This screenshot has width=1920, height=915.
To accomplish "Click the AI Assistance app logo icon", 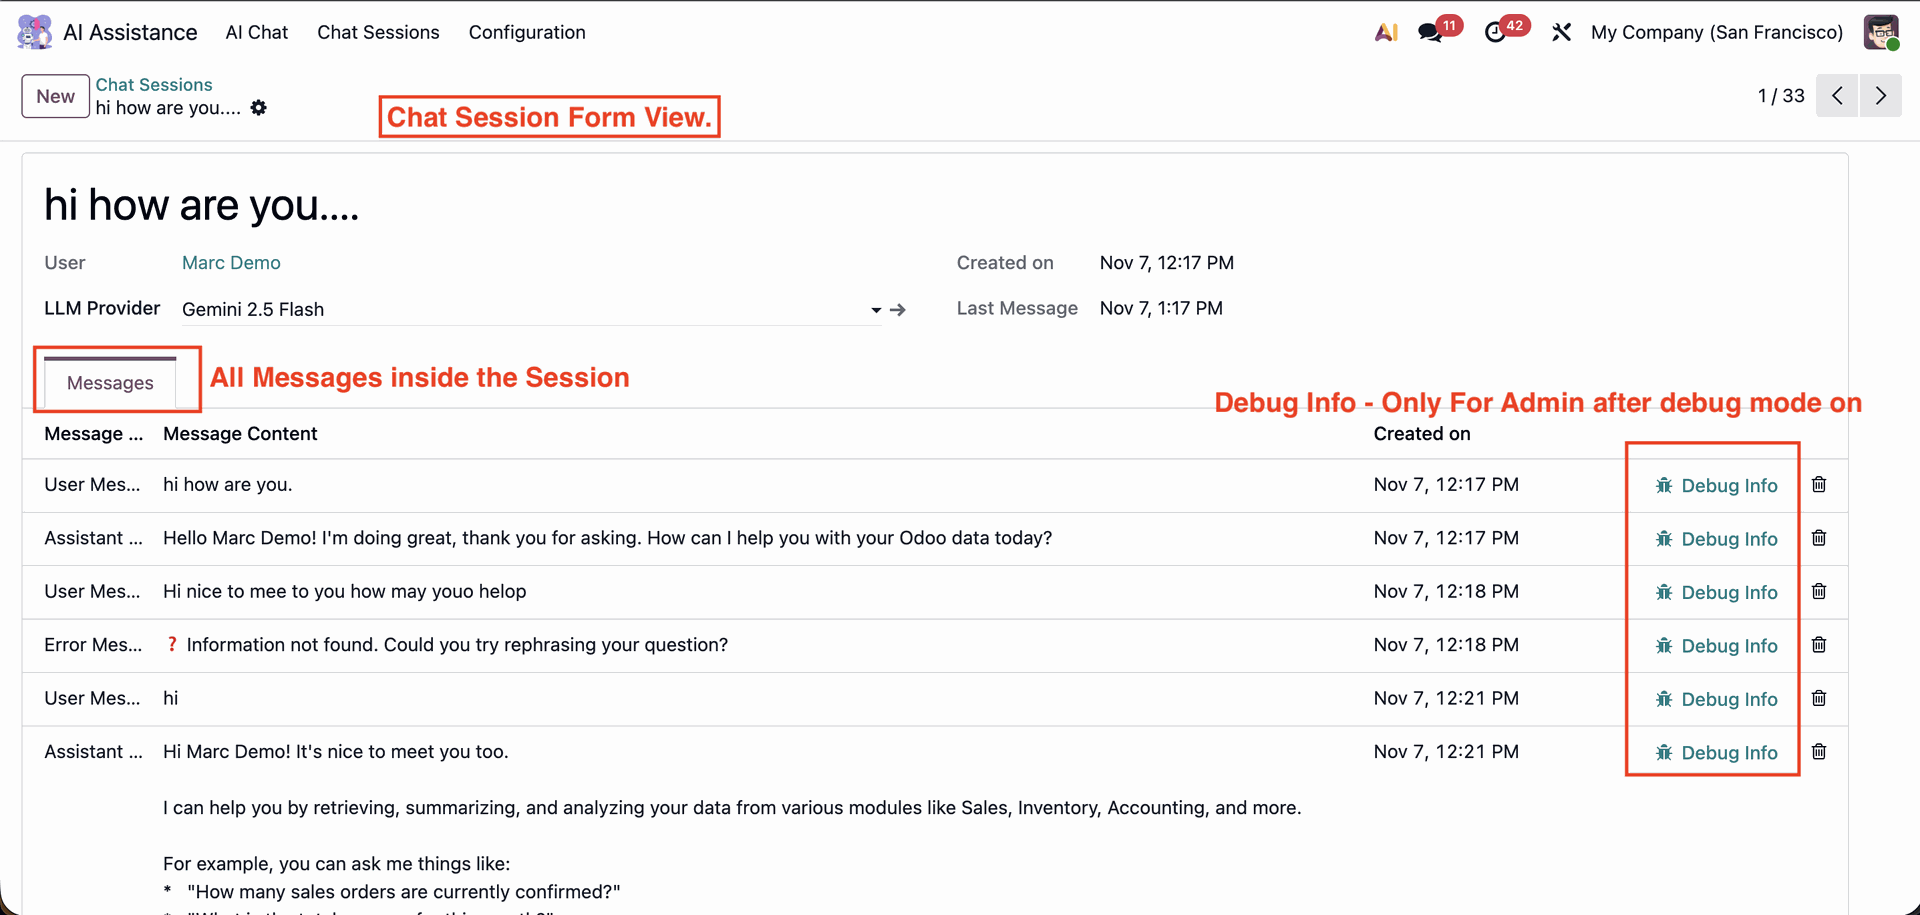I will pos(35,32).
